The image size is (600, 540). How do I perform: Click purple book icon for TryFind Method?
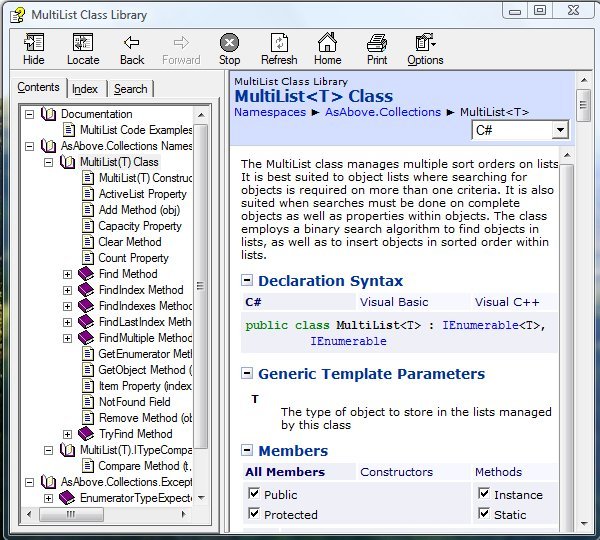pos(86,434)
